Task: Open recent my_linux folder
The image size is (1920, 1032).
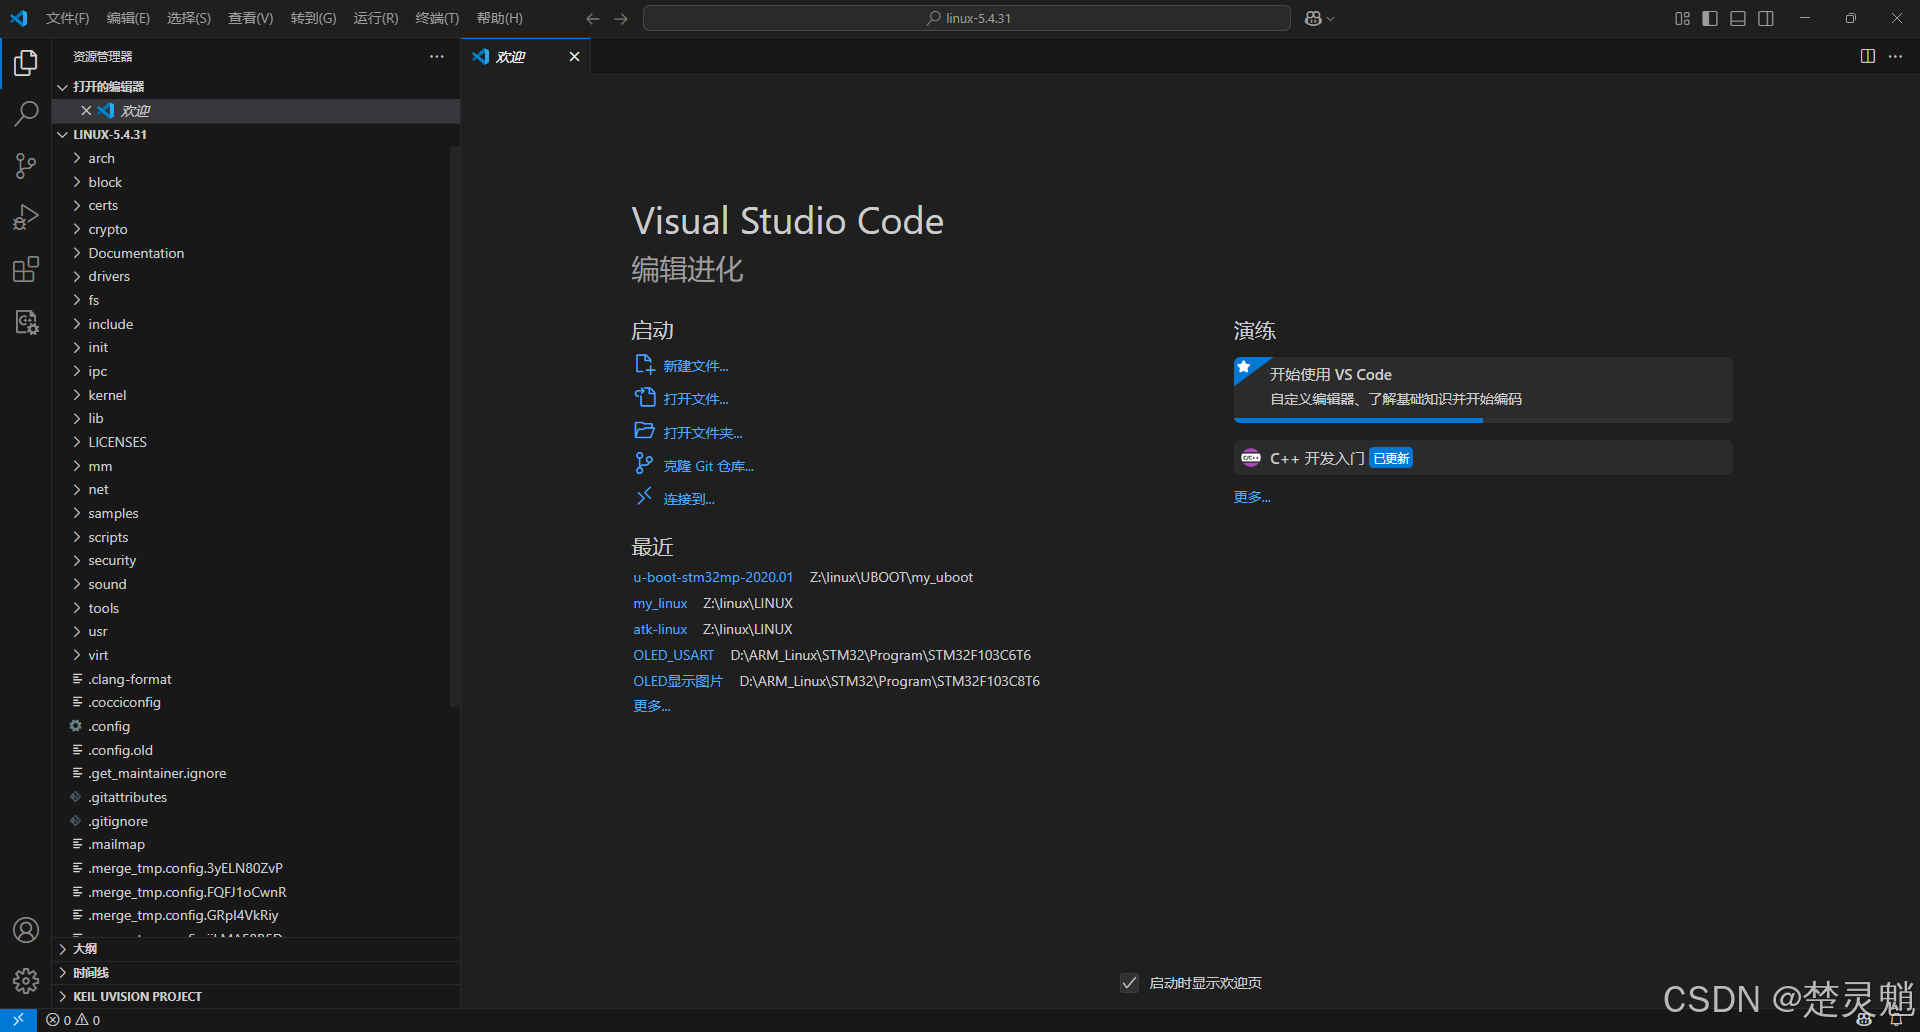Action: [660, 603]
